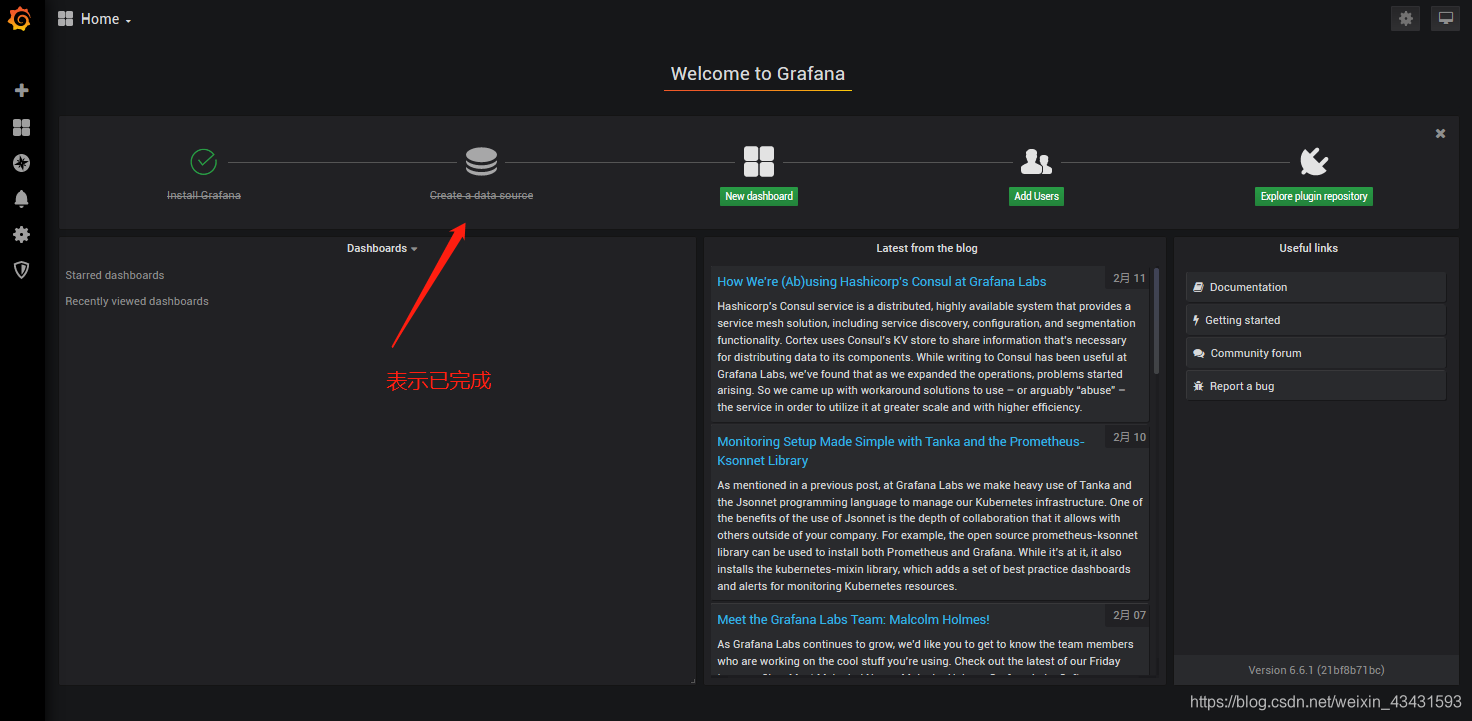Screen dimensions: 1472x721
Task: Click the Add Users button
Action: [x=1036, y=196]
